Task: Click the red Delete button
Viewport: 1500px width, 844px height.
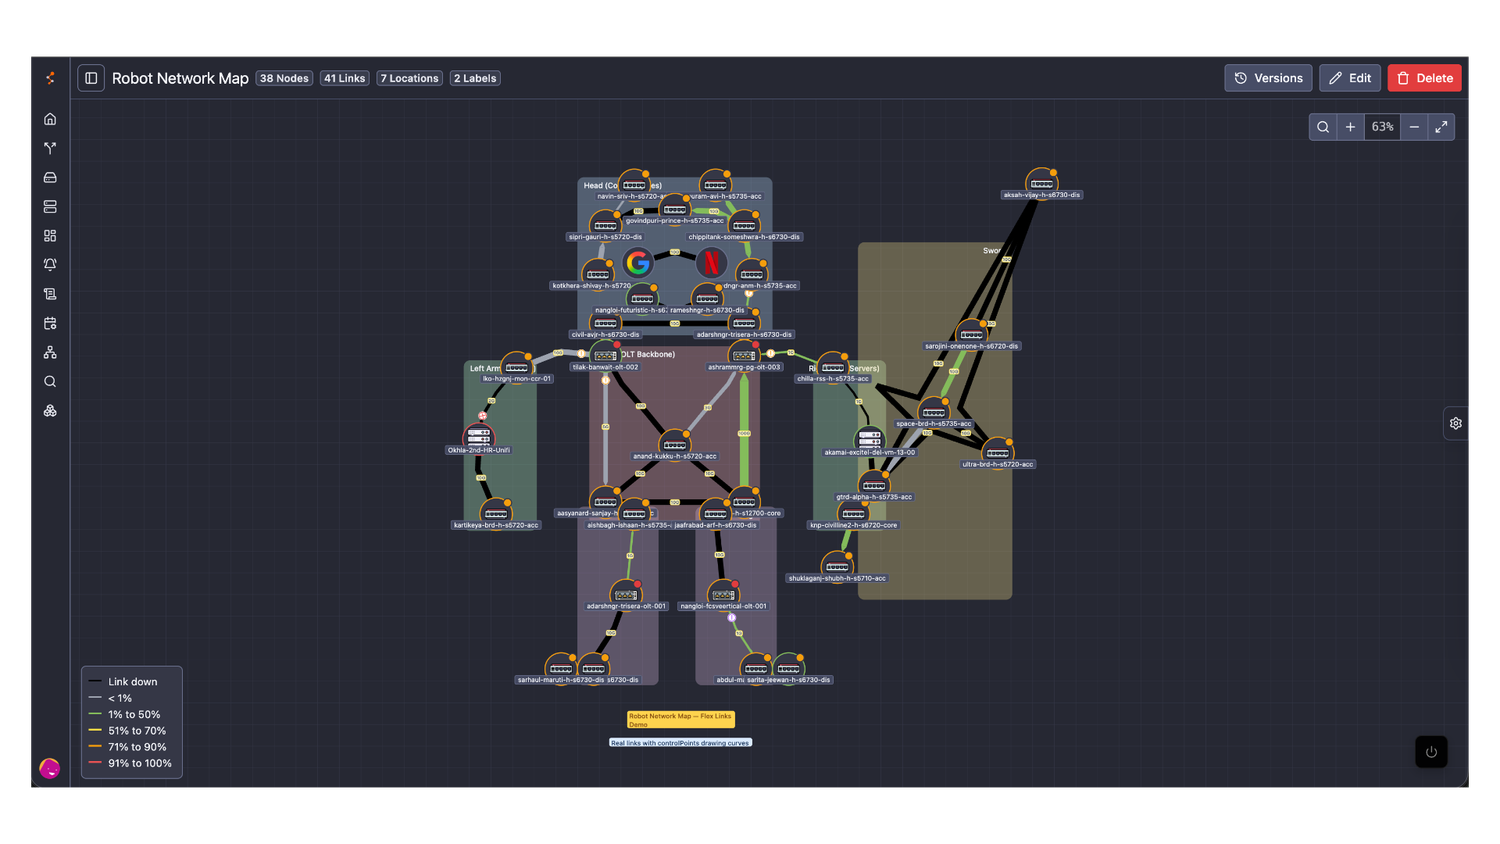Action: (1424, 78)
